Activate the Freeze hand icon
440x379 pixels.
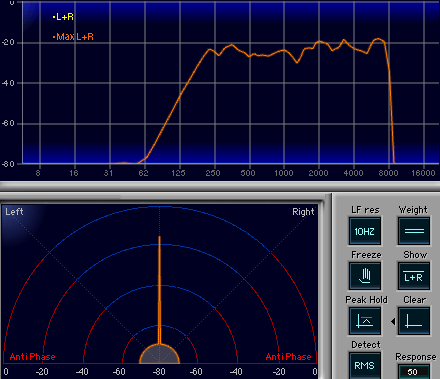pyautogui.click(x=365, y=276)
